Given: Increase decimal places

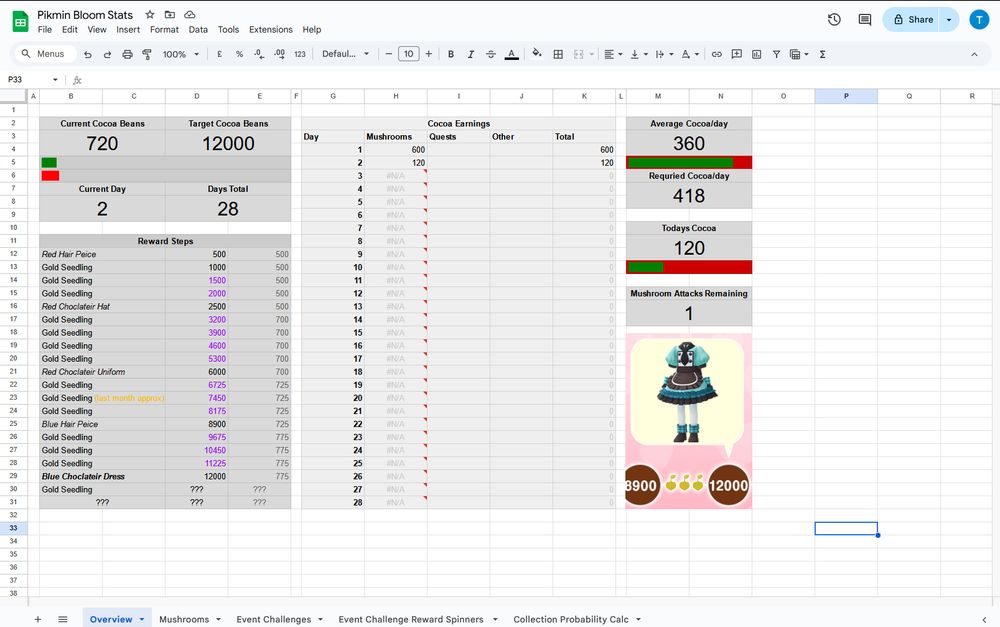Looking at the screenshot, I should (x=279, y=54).
